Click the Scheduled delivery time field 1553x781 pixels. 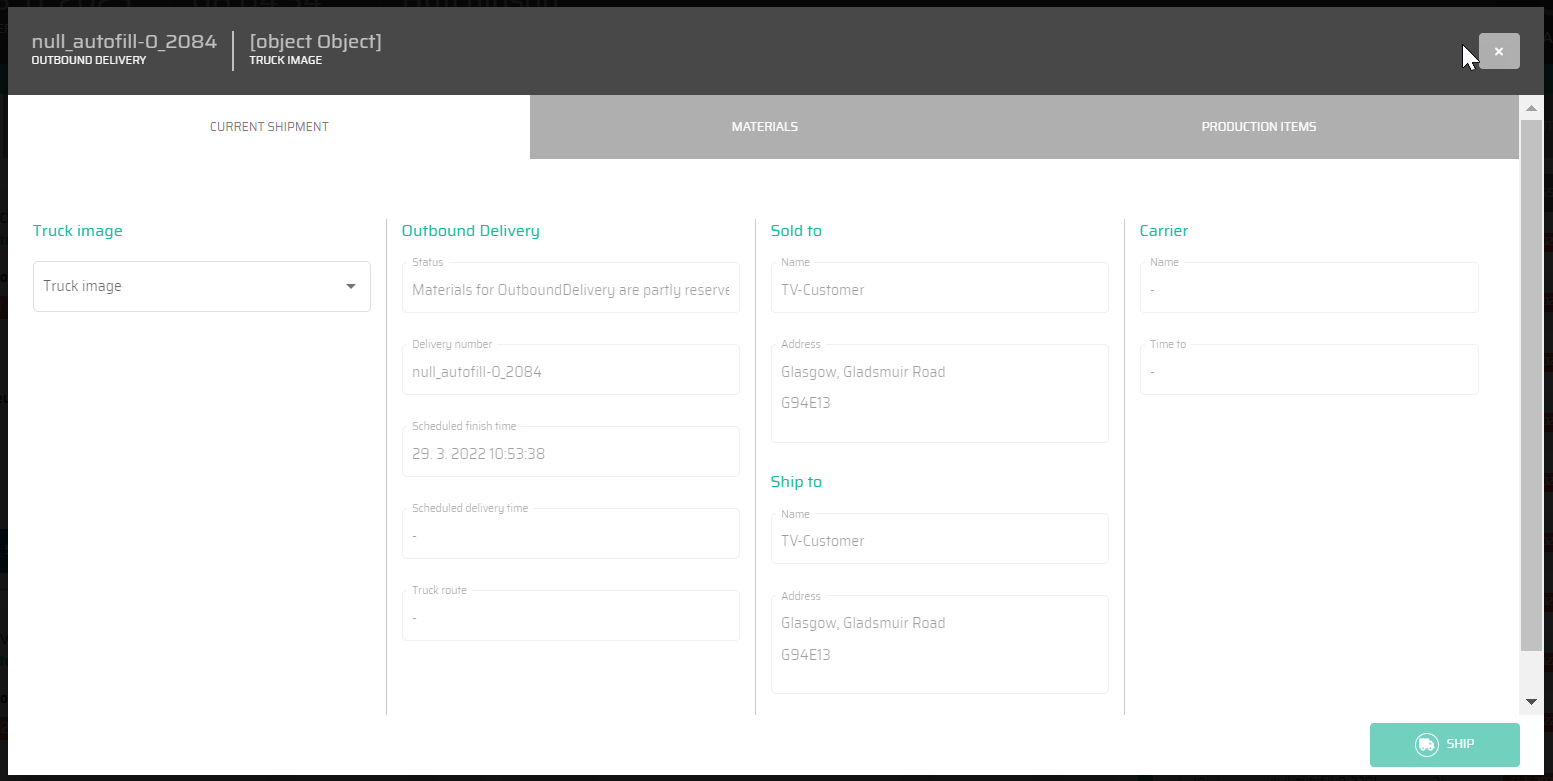click(x=570, y=536)
